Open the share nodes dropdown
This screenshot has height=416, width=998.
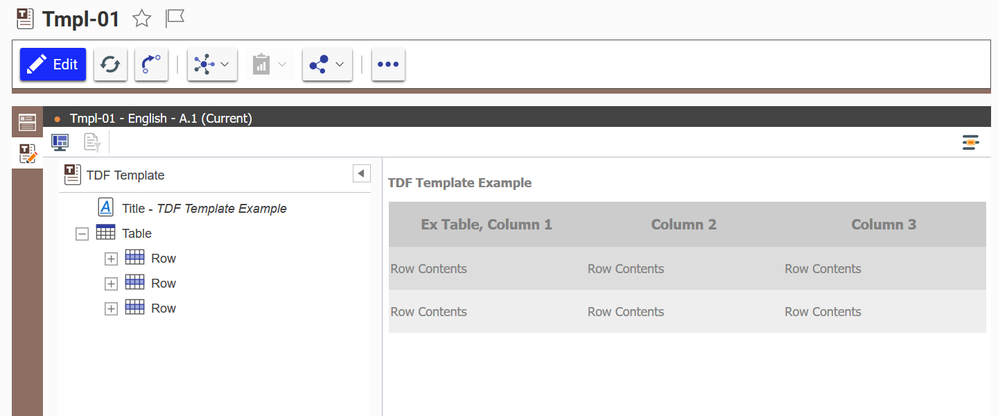[x=327, y=64]
